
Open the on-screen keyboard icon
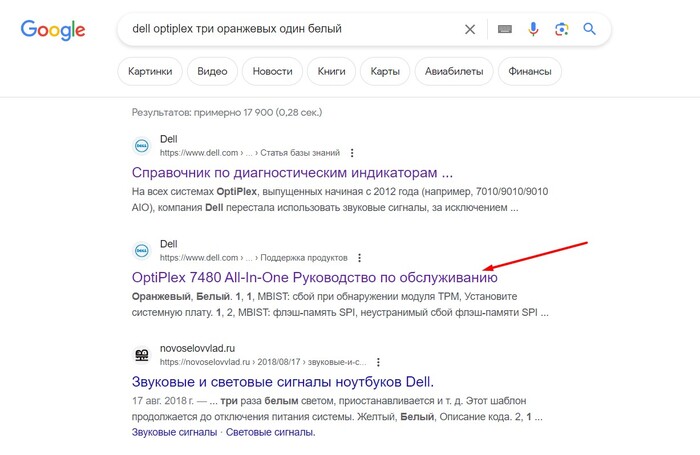point(505,29)
